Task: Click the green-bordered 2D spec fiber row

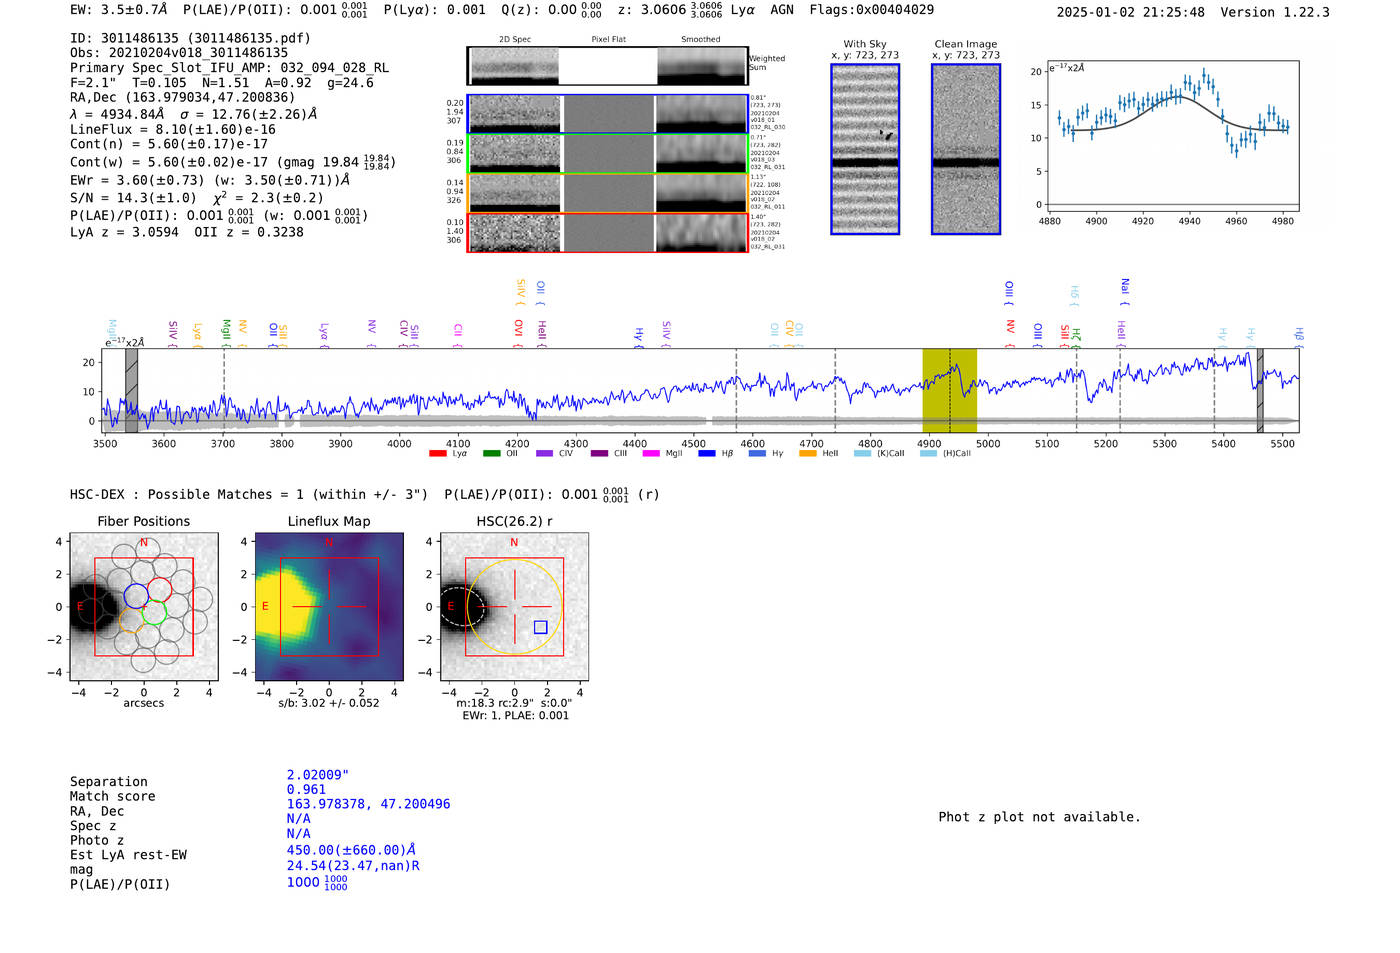Action: [608, 153]
